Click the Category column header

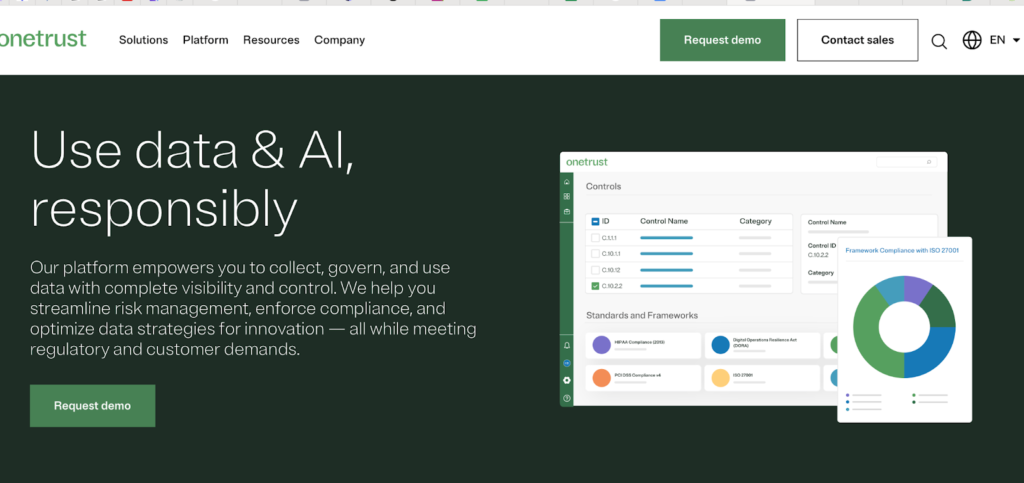tap(756, 221)
